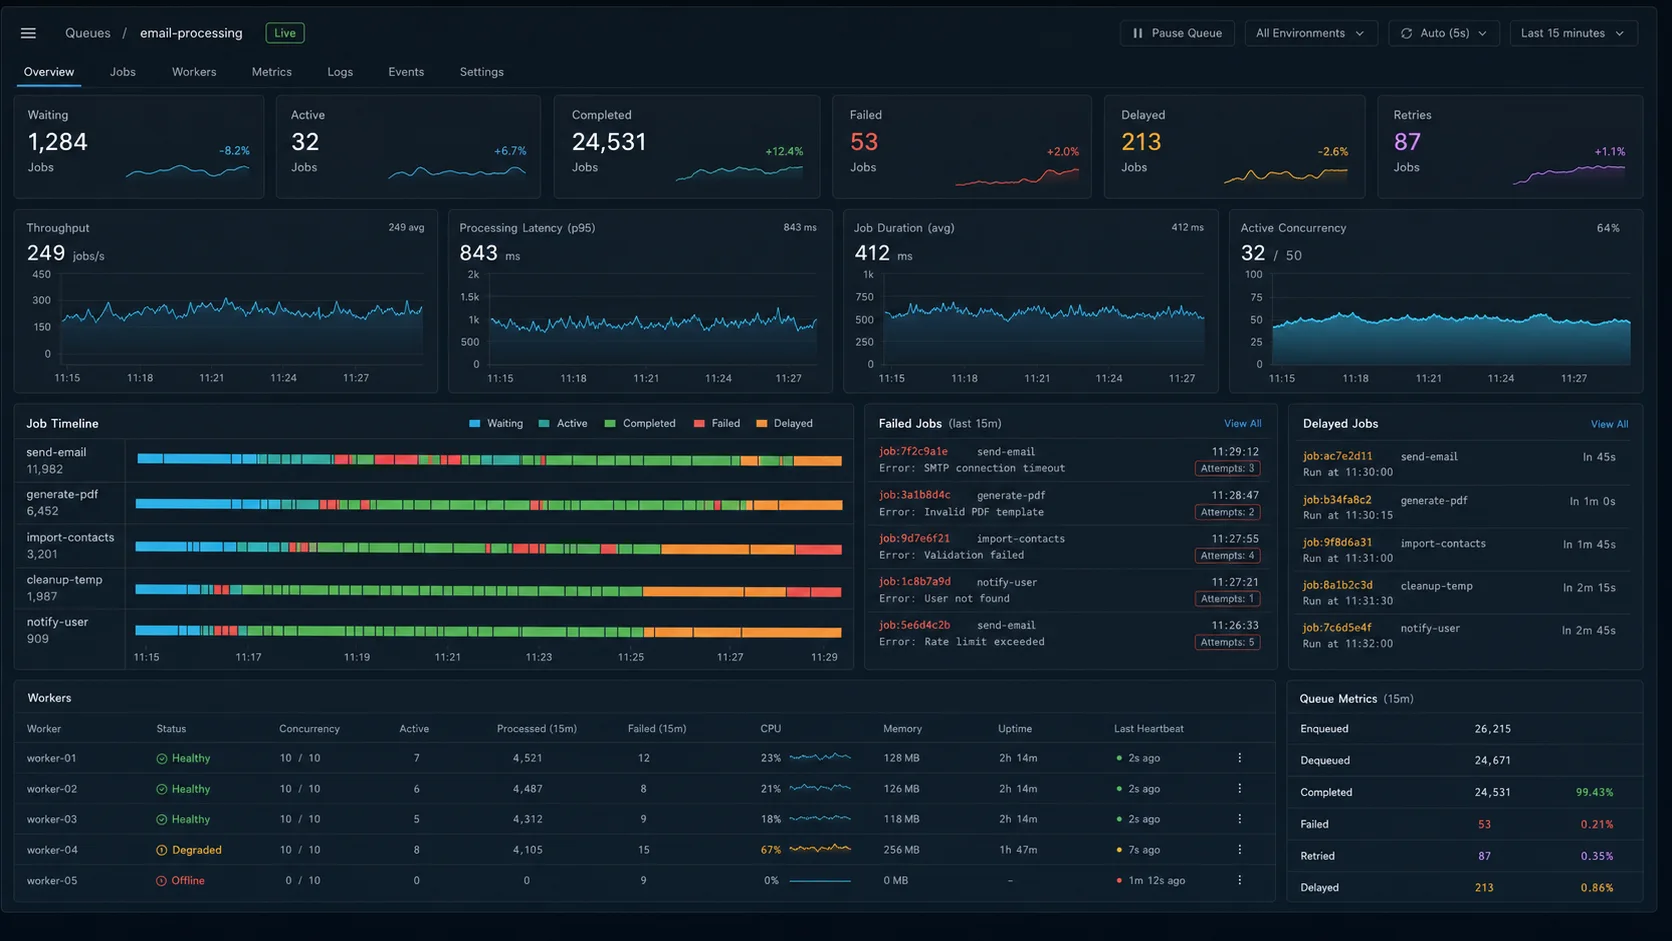Click the worker-04 row name
This screenshot has width=1672, height=941.
click(x=52, y=850)
